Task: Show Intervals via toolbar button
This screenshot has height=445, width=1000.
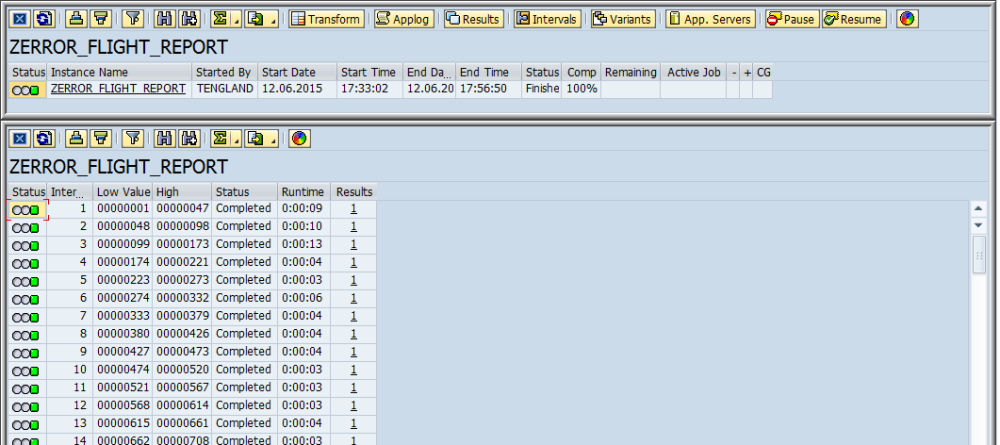Action: 547,19
